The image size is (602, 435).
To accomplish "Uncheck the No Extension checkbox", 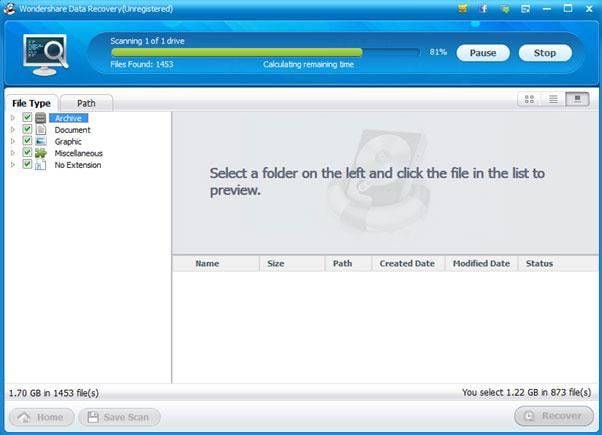I will point(27,164).
